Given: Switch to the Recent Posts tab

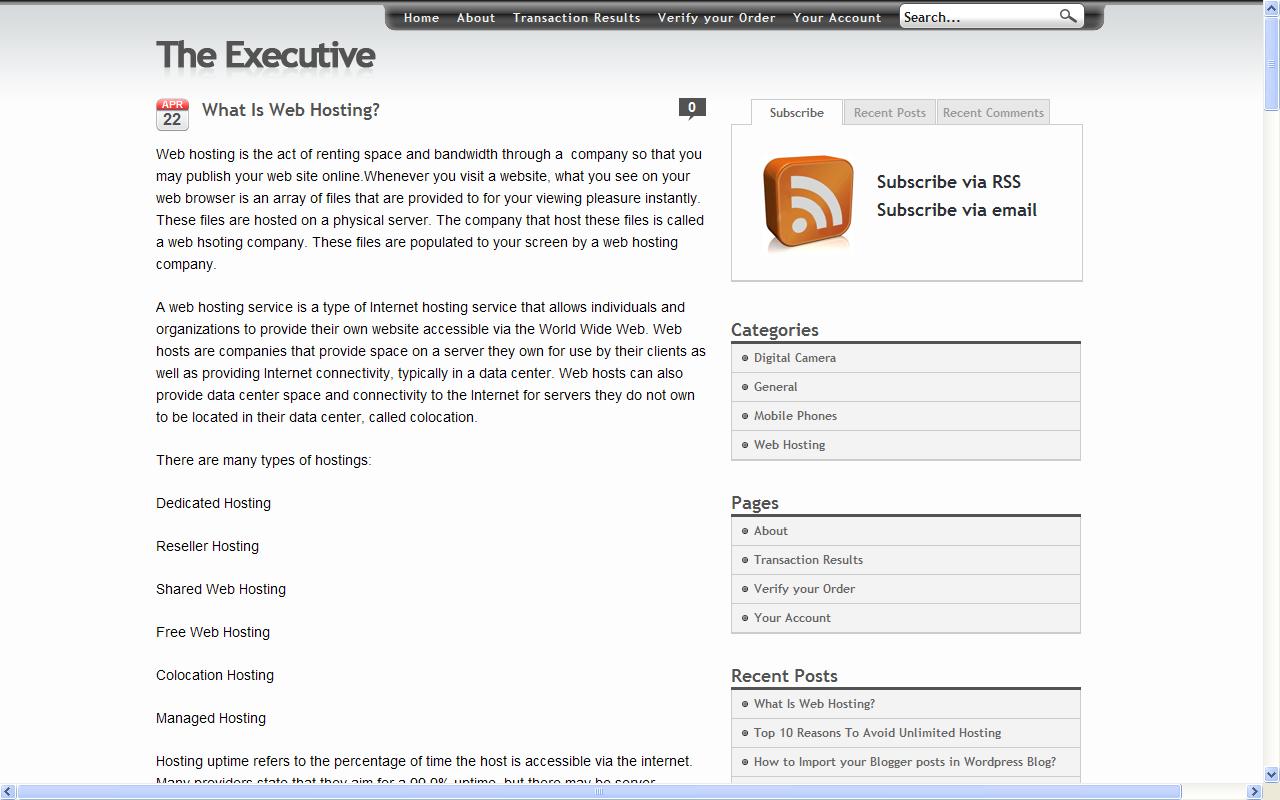Looking at the screenshot, I should (889, 113).
